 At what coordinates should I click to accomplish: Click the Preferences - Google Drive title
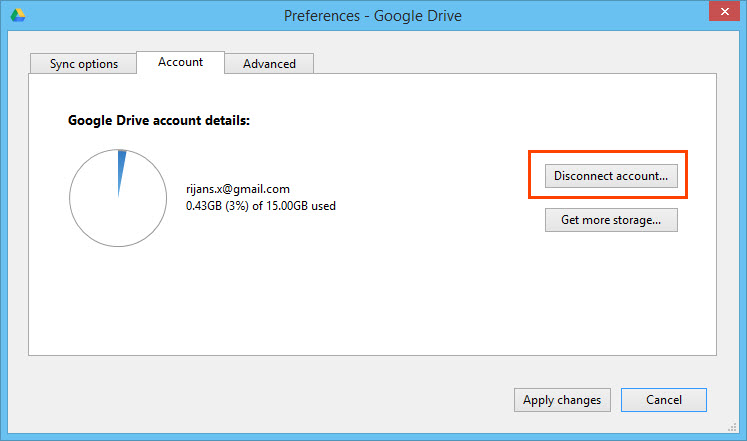click(x=373, y=16)
